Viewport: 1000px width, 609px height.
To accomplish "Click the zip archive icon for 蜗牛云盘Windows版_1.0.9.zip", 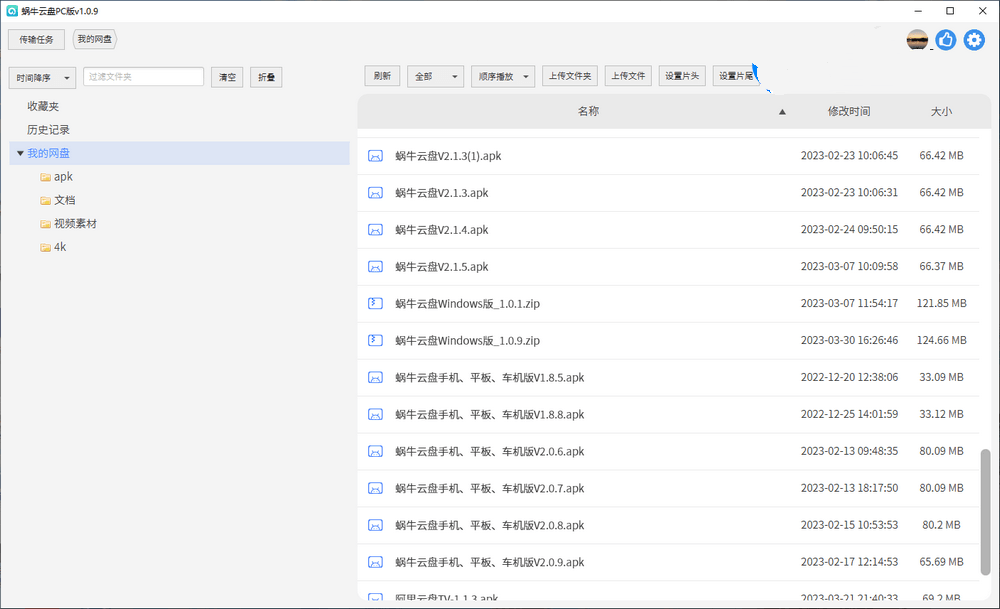I will 375,340.
